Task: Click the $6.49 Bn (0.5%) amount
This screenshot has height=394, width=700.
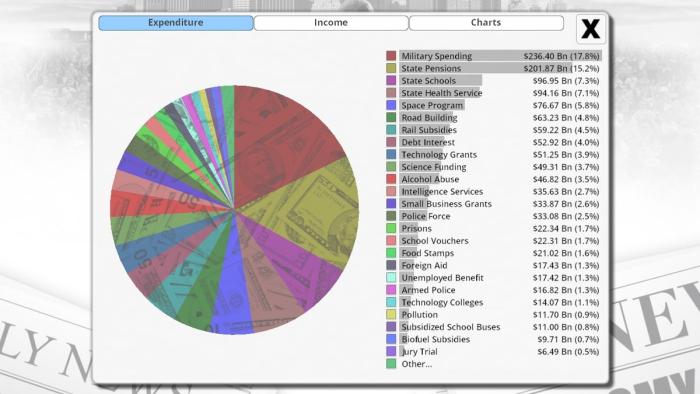Action: point(568,352)
